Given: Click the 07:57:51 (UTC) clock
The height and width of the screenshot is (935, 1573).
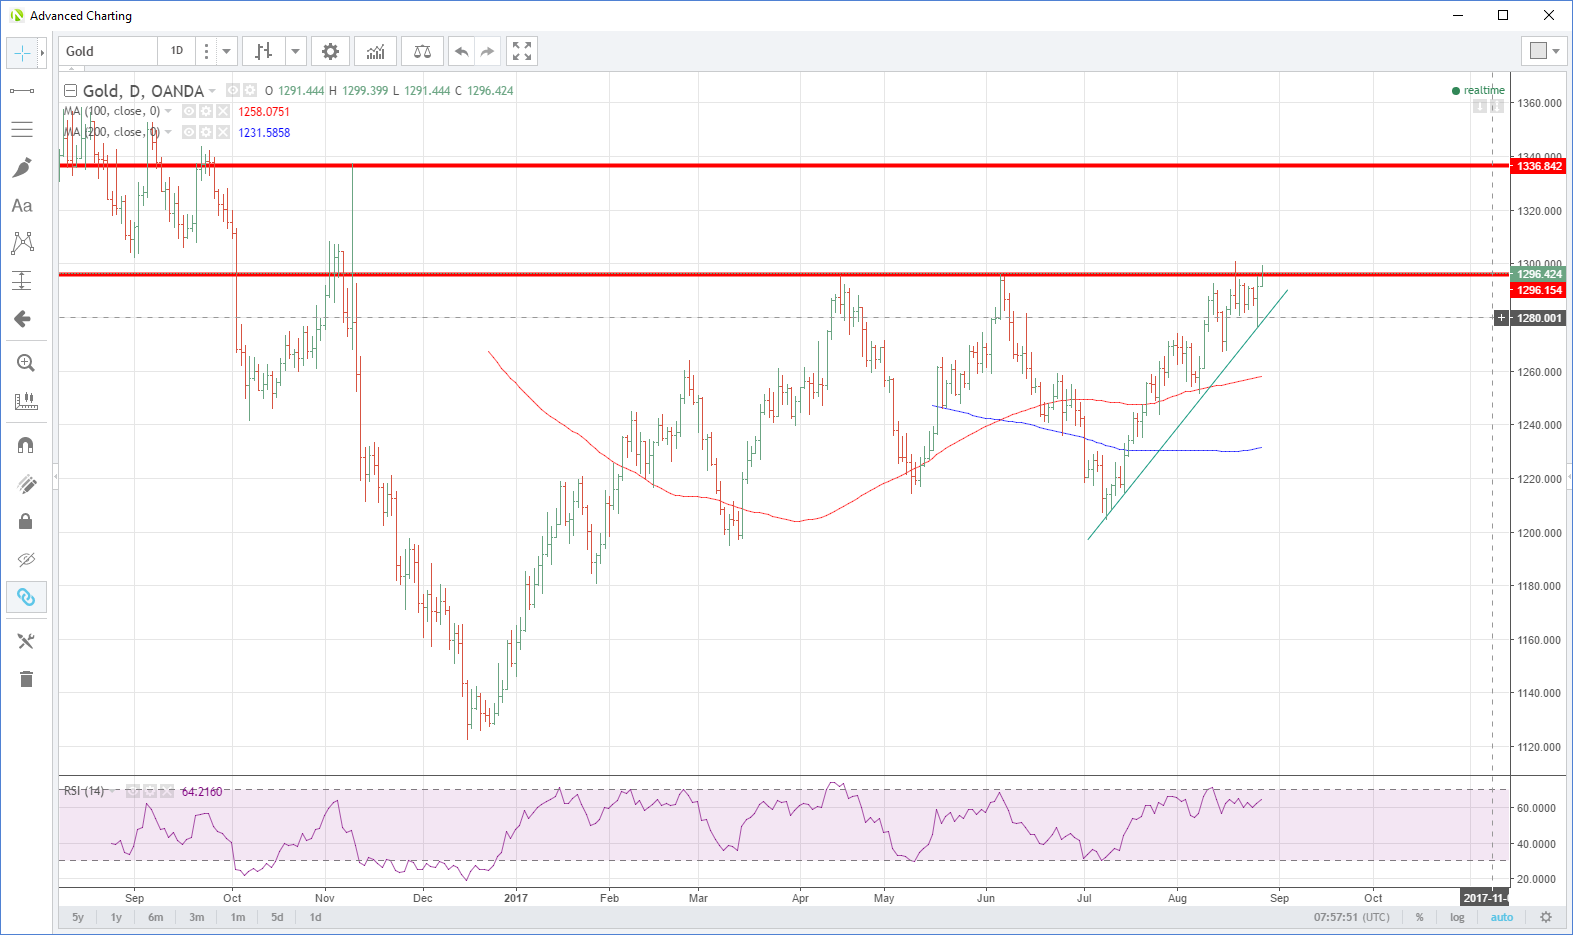Looking at the screenshot, I should pyautogui.click(x=1352, y=917).
